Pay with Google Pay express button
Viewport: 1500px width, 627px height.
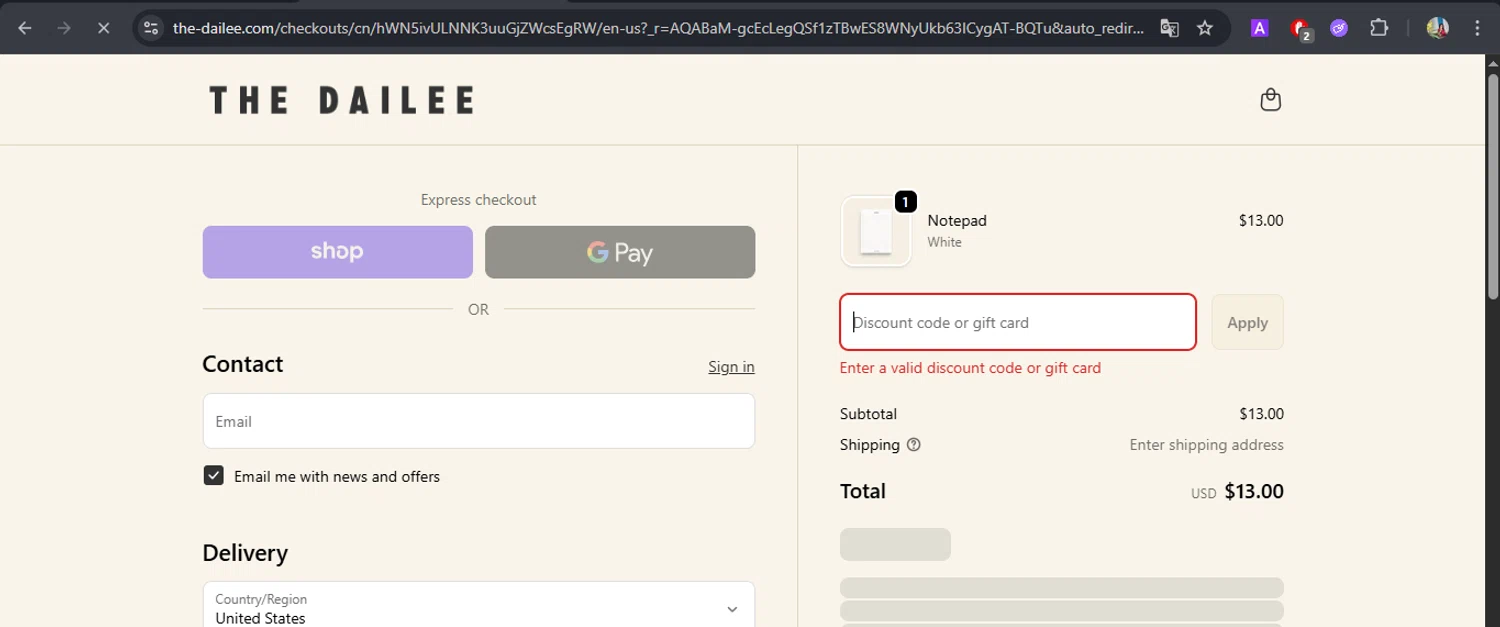click(620, 252)
